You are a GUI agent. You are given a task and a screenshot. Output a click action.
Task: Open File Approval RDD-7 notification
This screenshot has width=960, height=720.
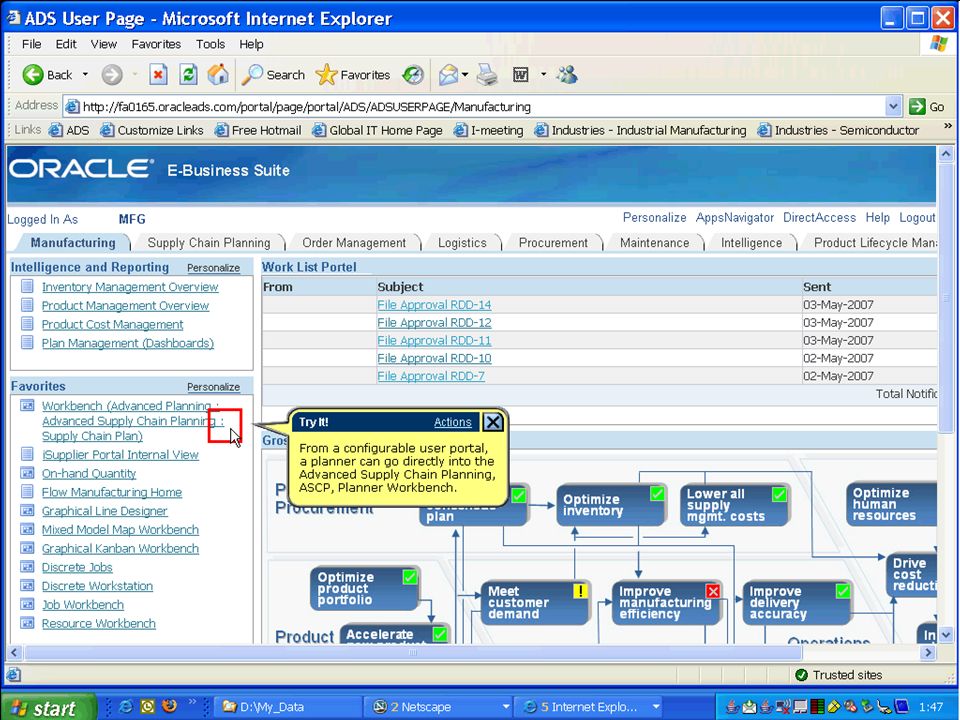point(431,376)
